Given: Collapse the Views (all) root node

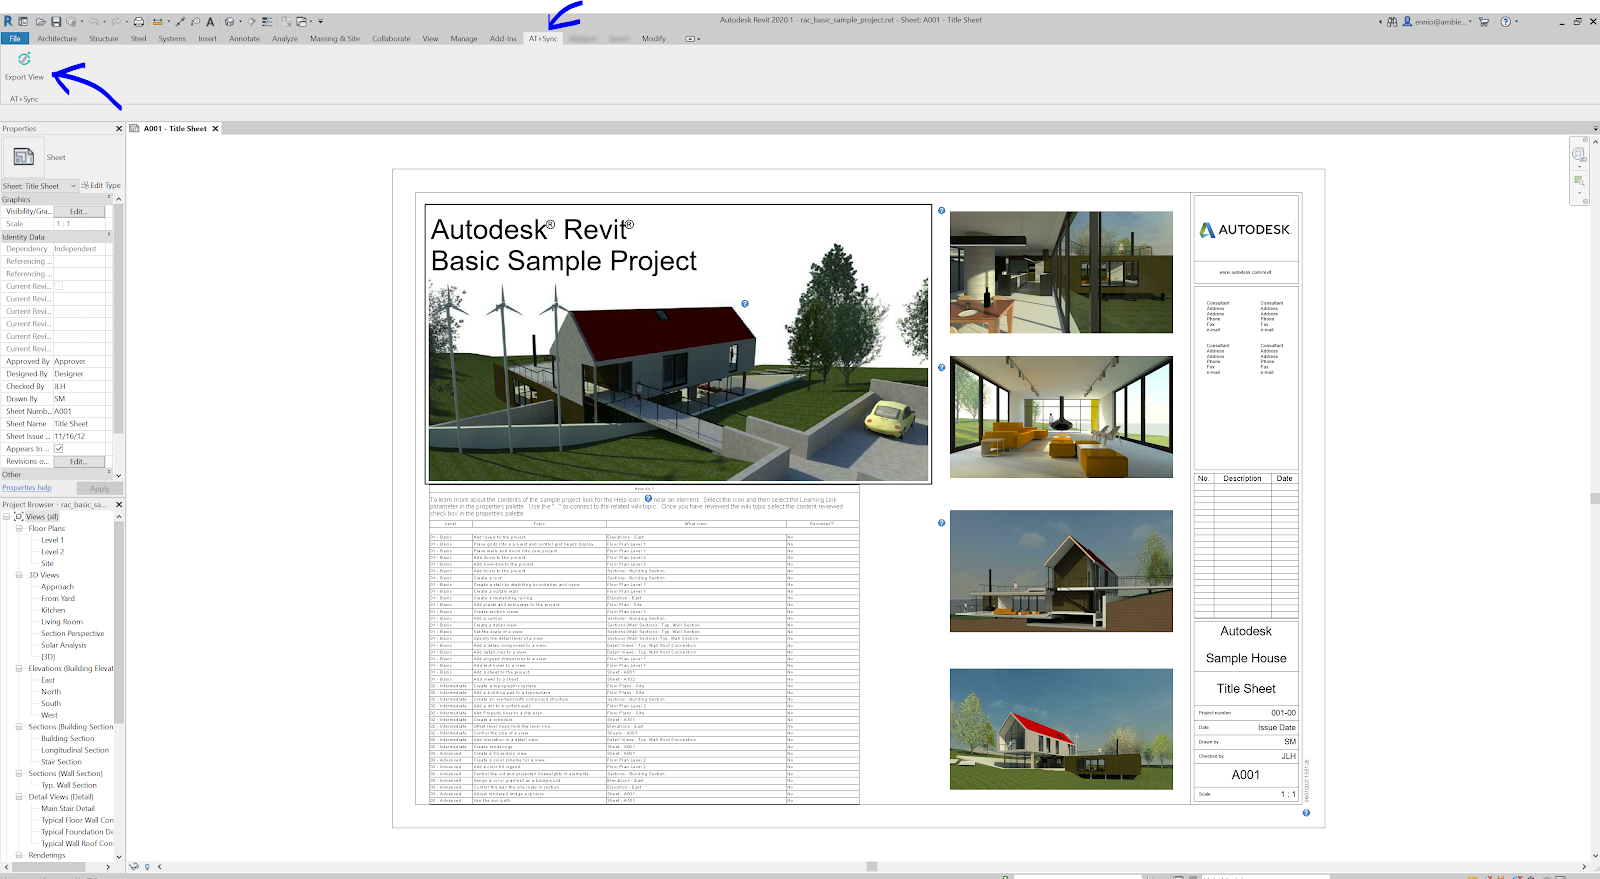Looking at the screenshot, I should tap(8, 517).
